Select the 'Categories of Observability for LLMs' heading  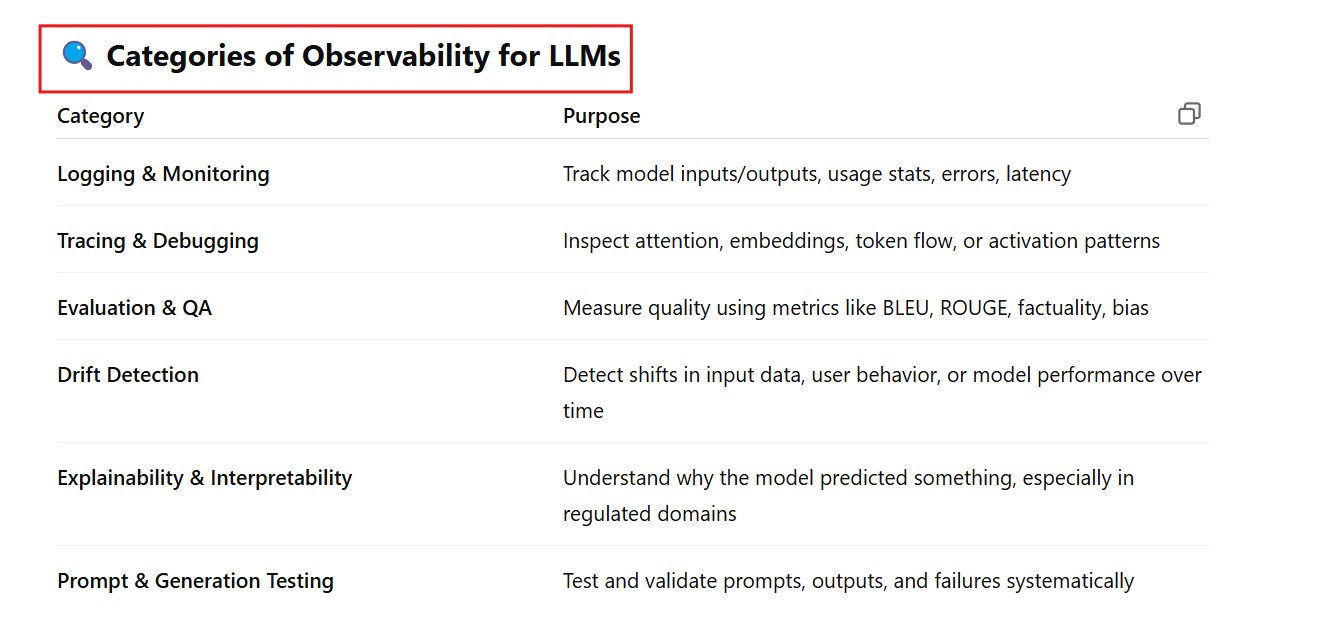[x=363, y=56]
